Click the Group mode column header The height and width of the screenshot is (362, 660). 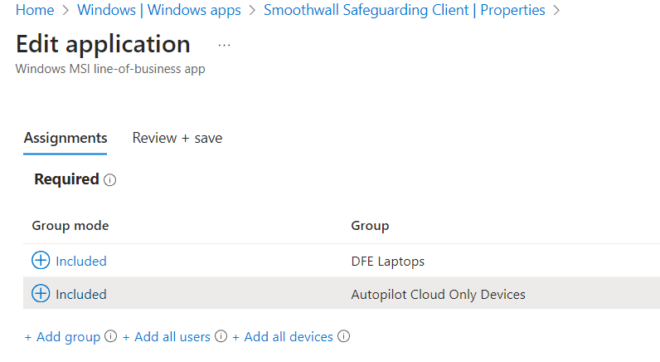70,226
